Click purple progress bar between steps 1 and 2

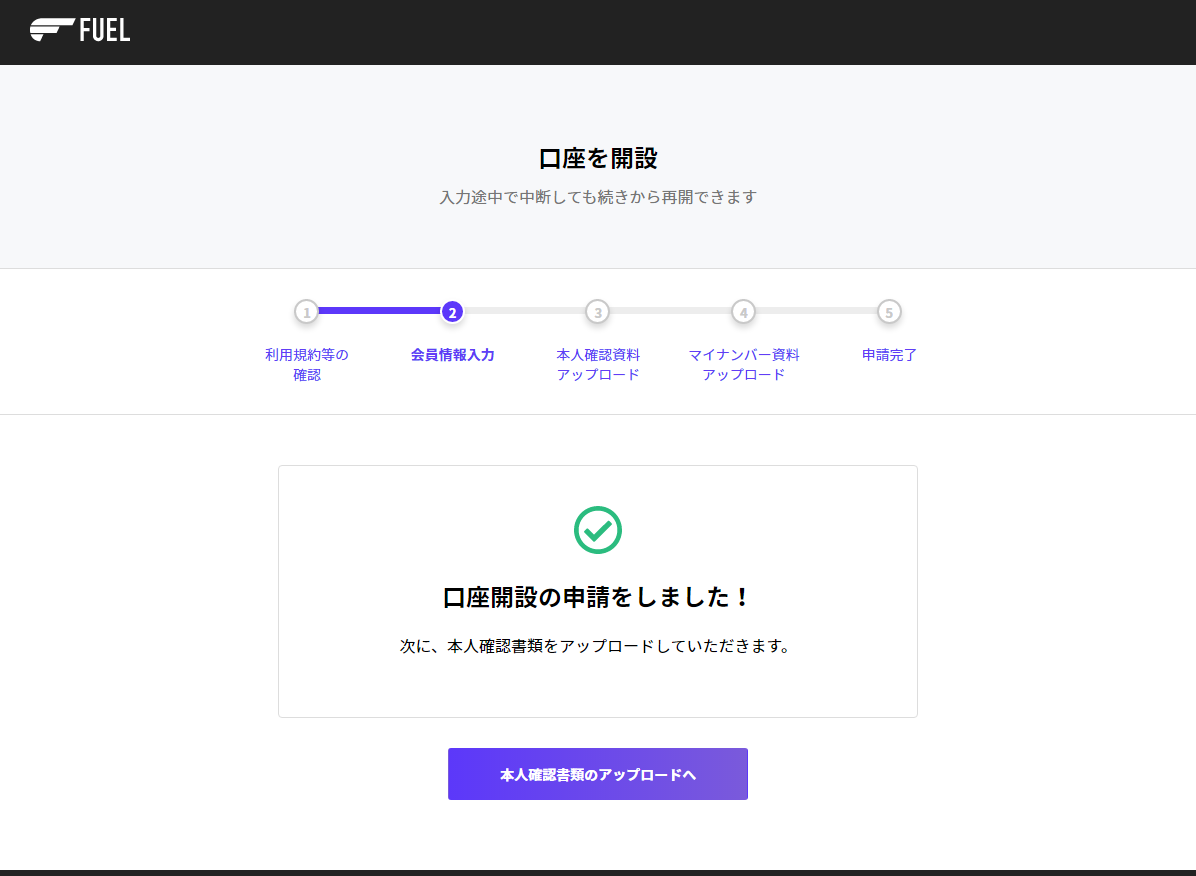[380, 311]
